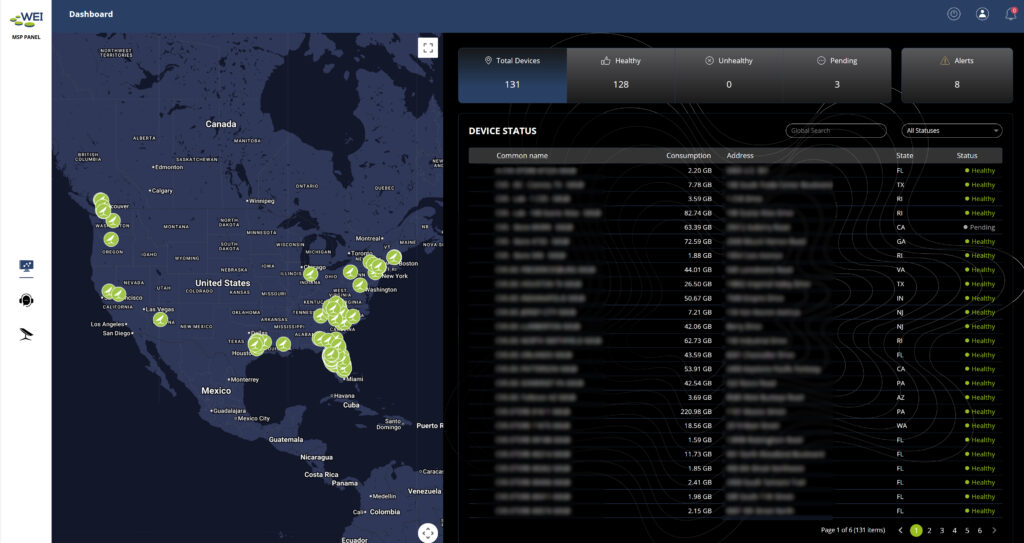Click the Page 1 of 6 items label
The image size is (1024, 543).
point(853,531)
